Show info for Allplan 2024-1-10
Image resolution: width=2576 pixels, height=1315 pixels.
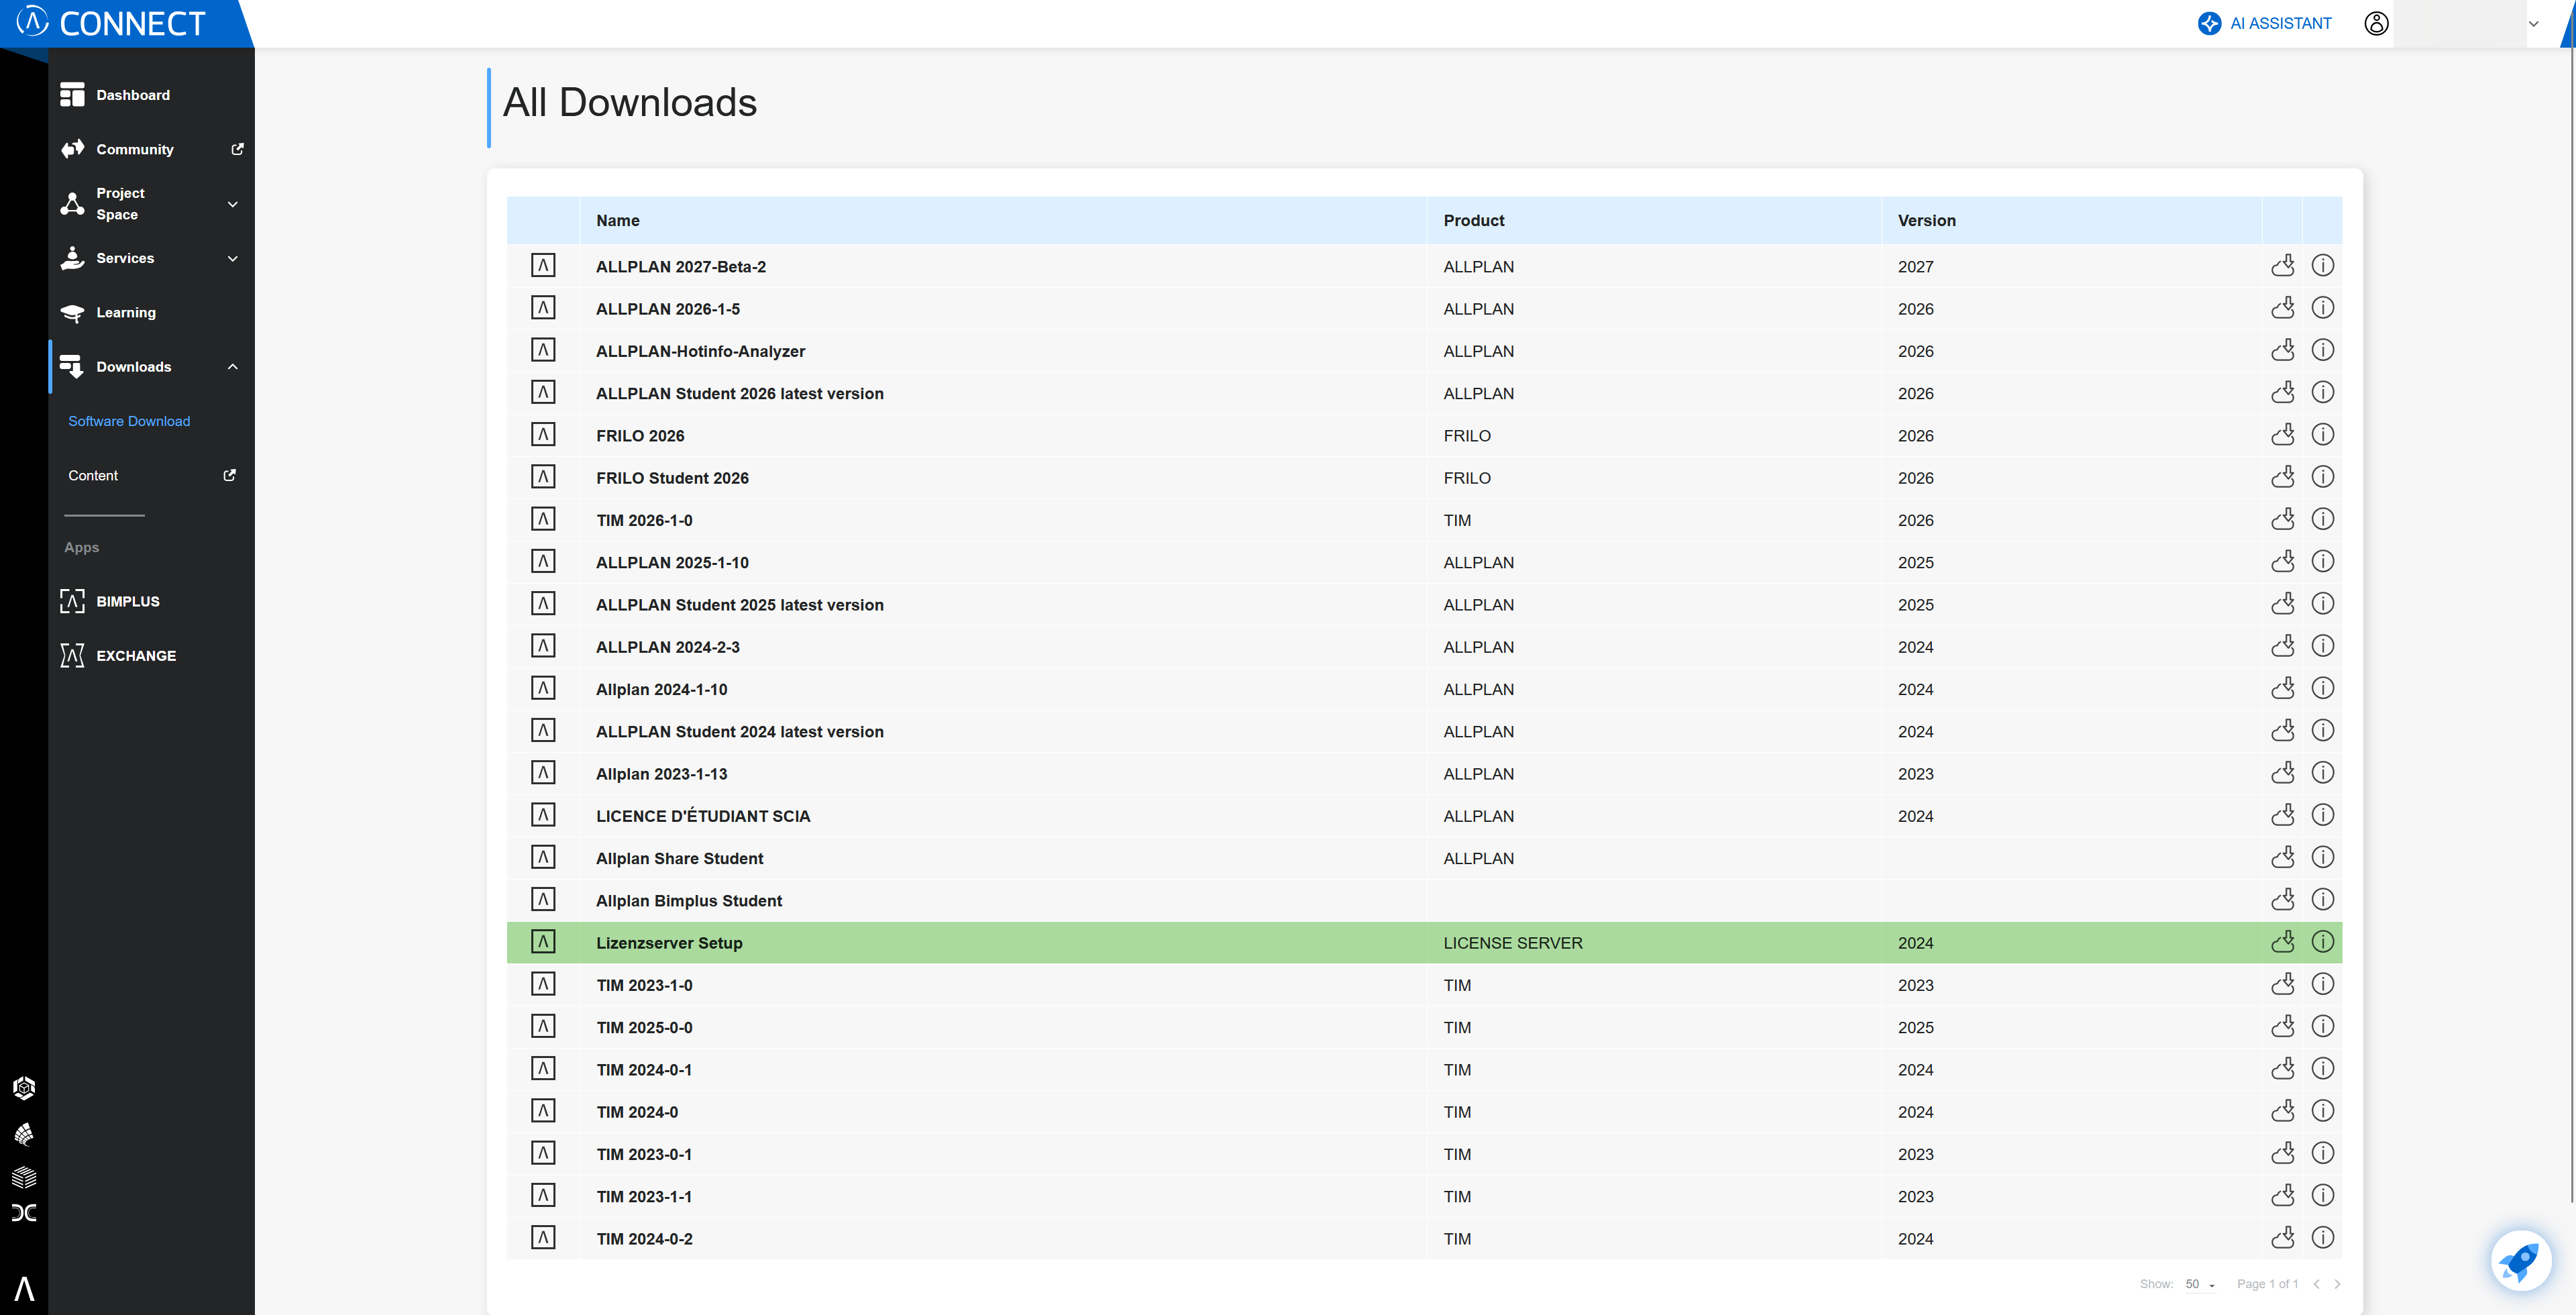(2323, 688)
